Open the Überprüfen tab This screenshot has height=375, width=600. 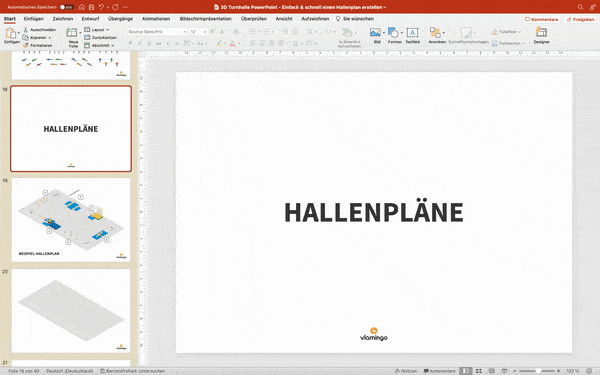point(254,18)
